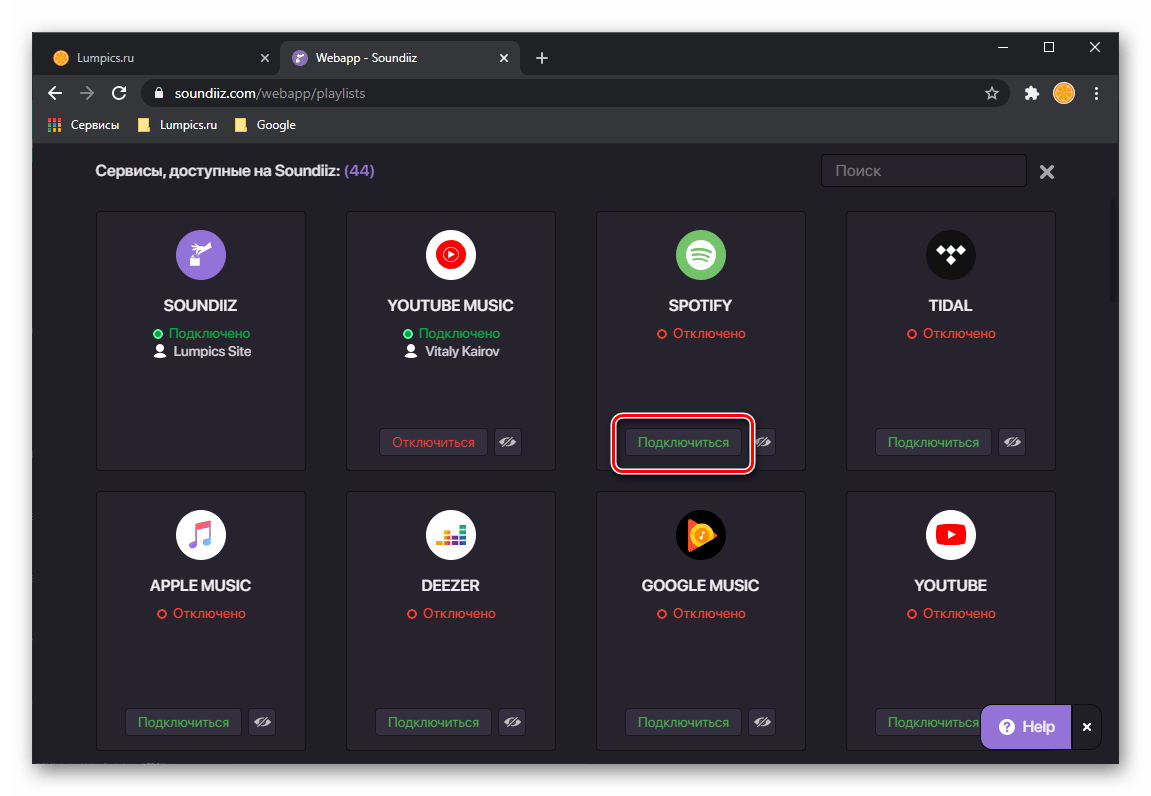Connect Tidal with Подключиться

coord(933,442)
